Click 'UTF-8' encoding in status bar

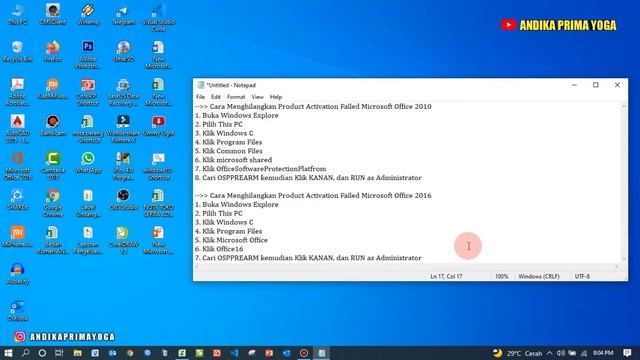tap(582, 276)
